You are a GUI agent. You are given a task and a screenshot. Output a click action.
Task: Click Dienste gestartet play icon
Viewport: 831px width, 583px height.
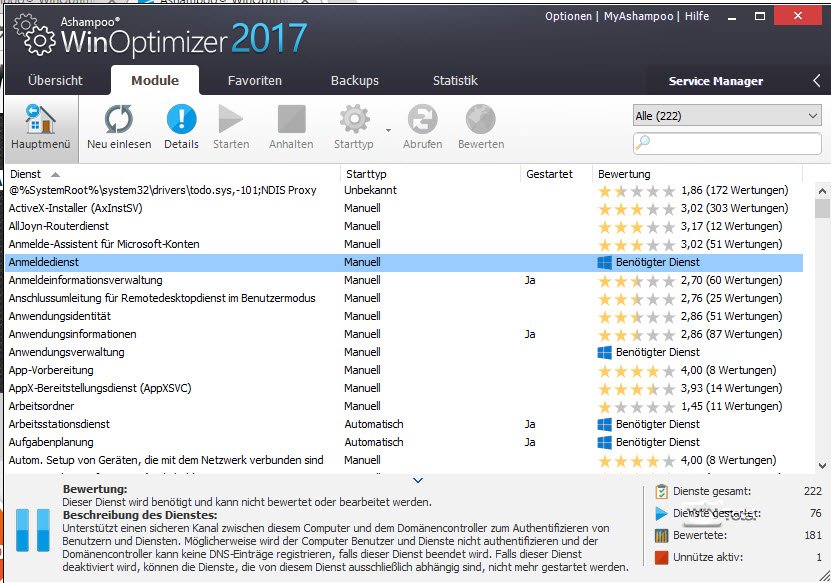pyautogui.click(x=661, y=513)
